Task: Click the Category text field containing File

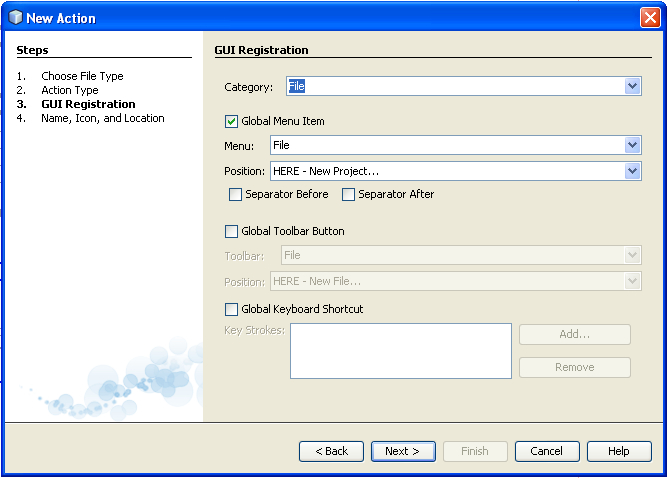Action: [456, 86]
